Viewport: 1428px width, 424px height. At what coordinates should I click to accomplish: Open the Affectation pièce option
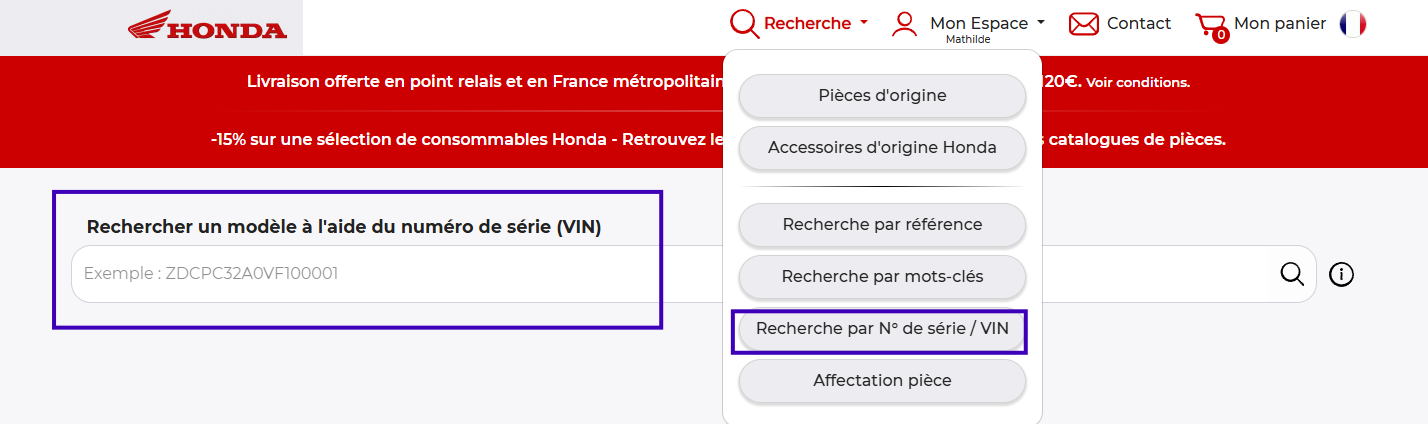882,381
